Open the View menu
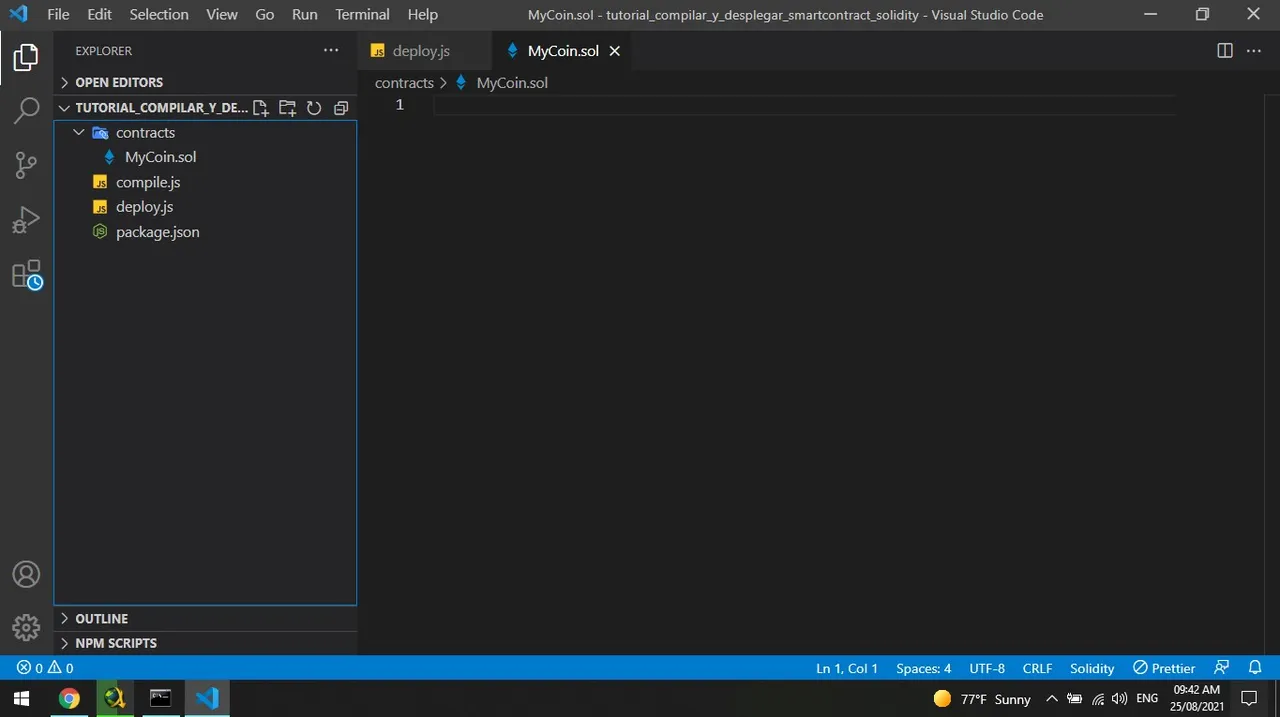 (x=222, y=14)
